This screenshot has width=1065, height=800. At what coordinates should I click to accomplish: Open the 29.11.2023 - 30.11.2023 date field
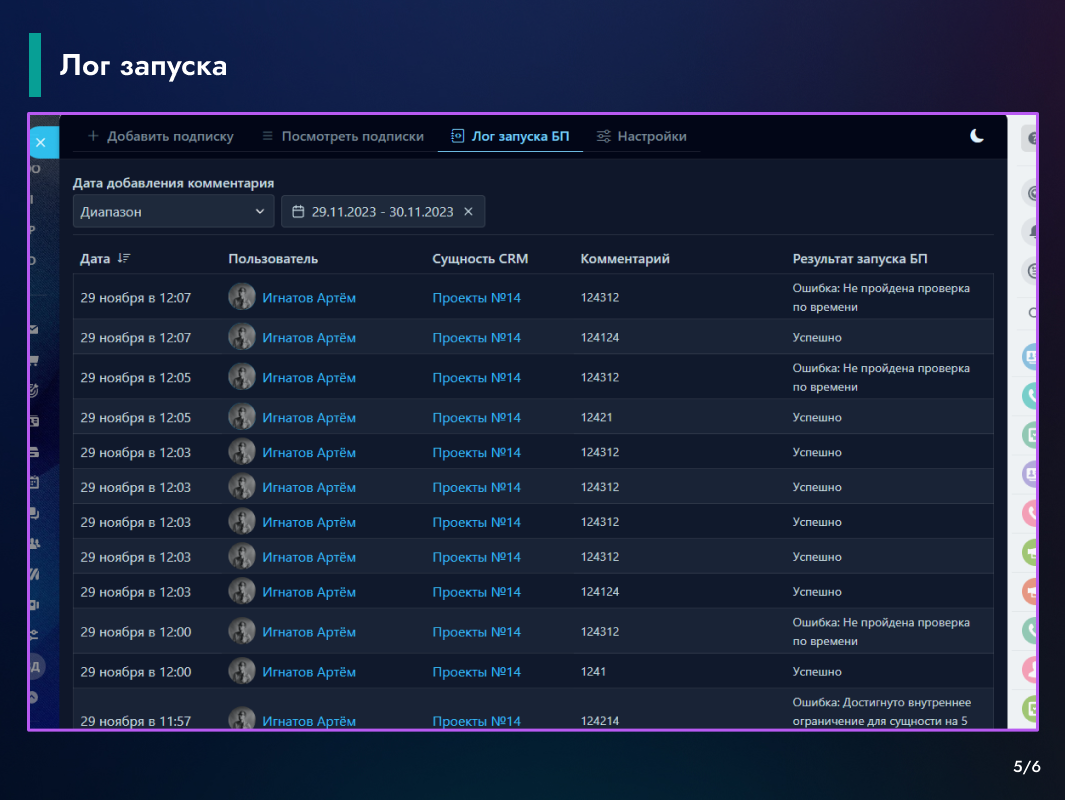382,212
